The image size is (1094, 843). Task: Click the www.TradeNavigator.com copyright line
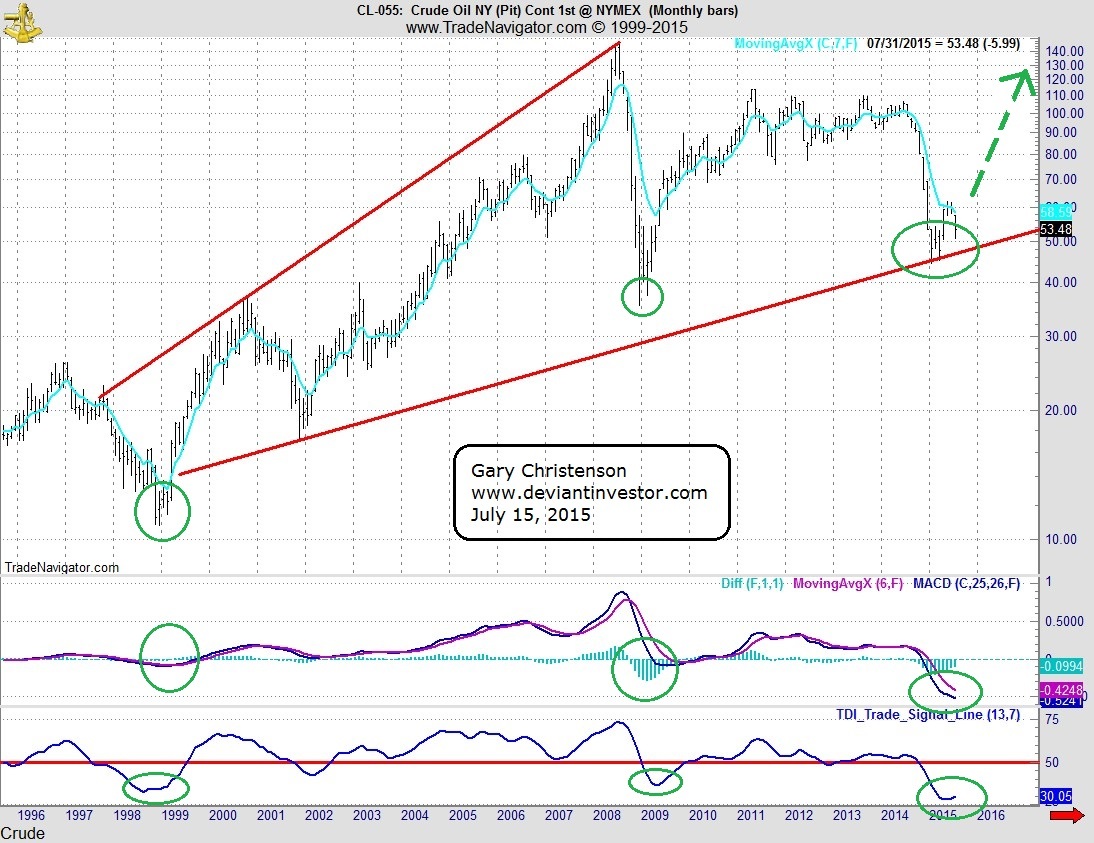click(547, 27)
